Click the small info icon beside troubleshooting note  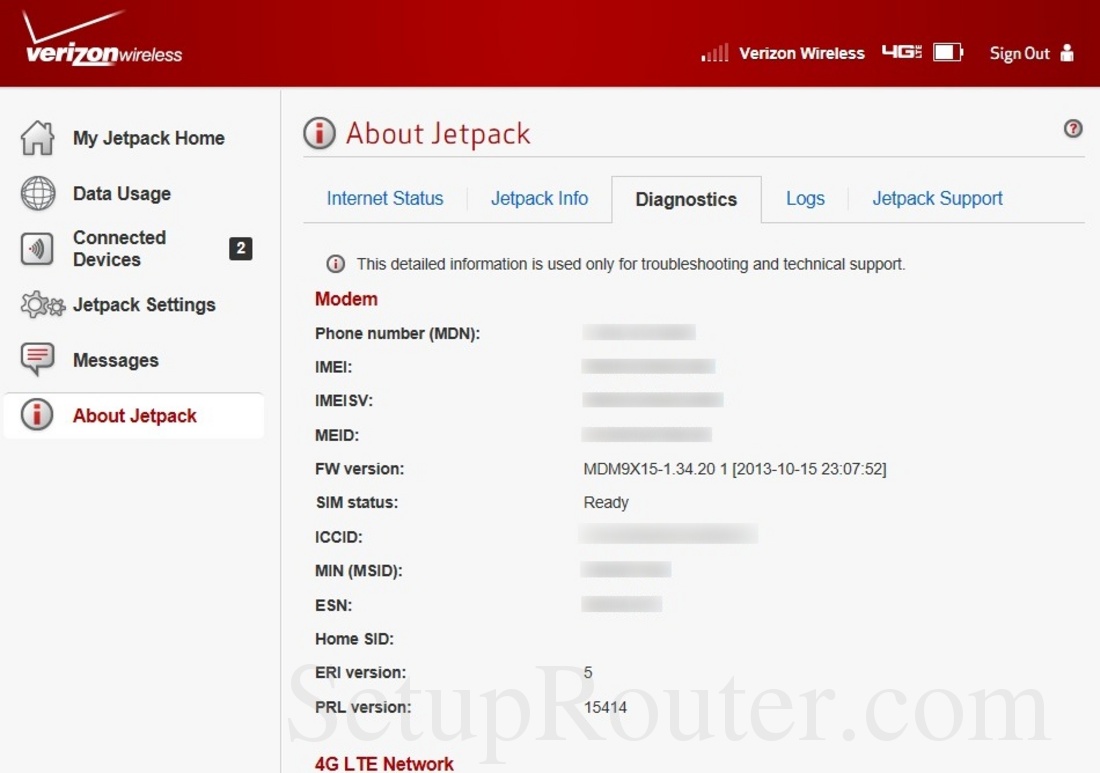tap(335, 264)
